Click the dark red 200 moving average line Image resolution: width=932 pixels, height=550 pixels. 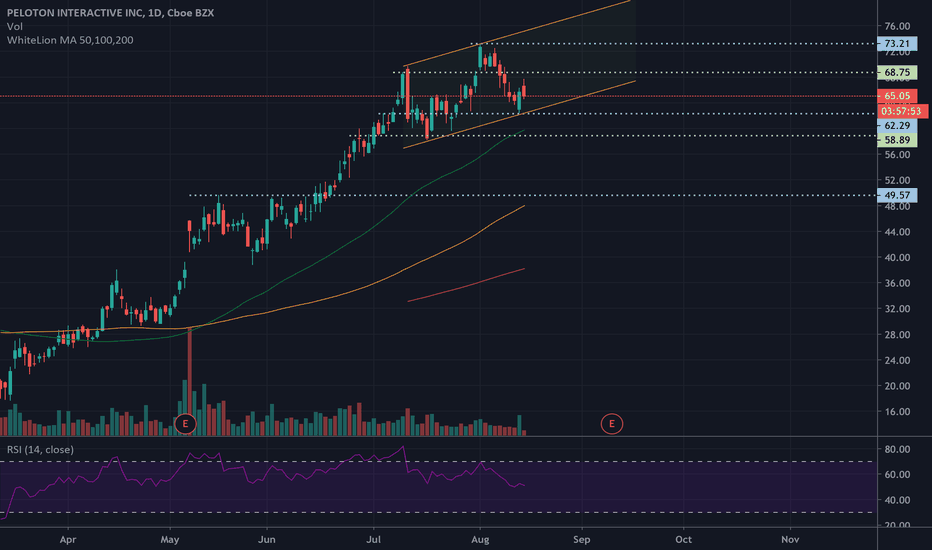[467, 287]
